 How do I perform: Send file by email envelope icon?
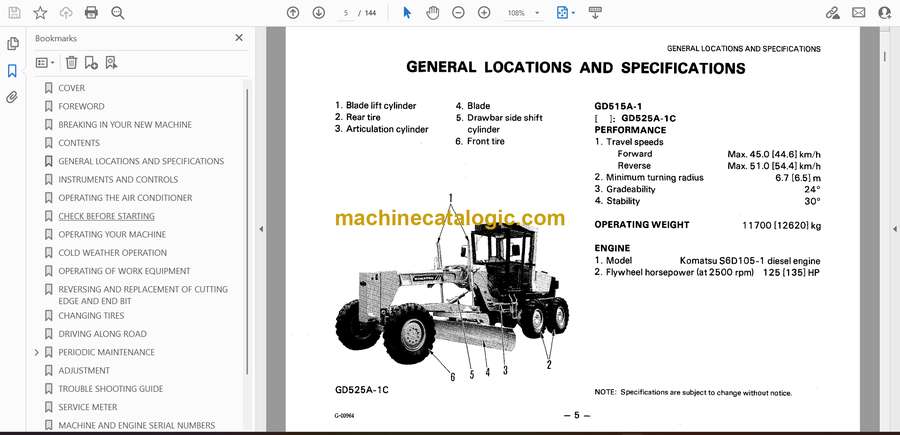click(859, 13)
